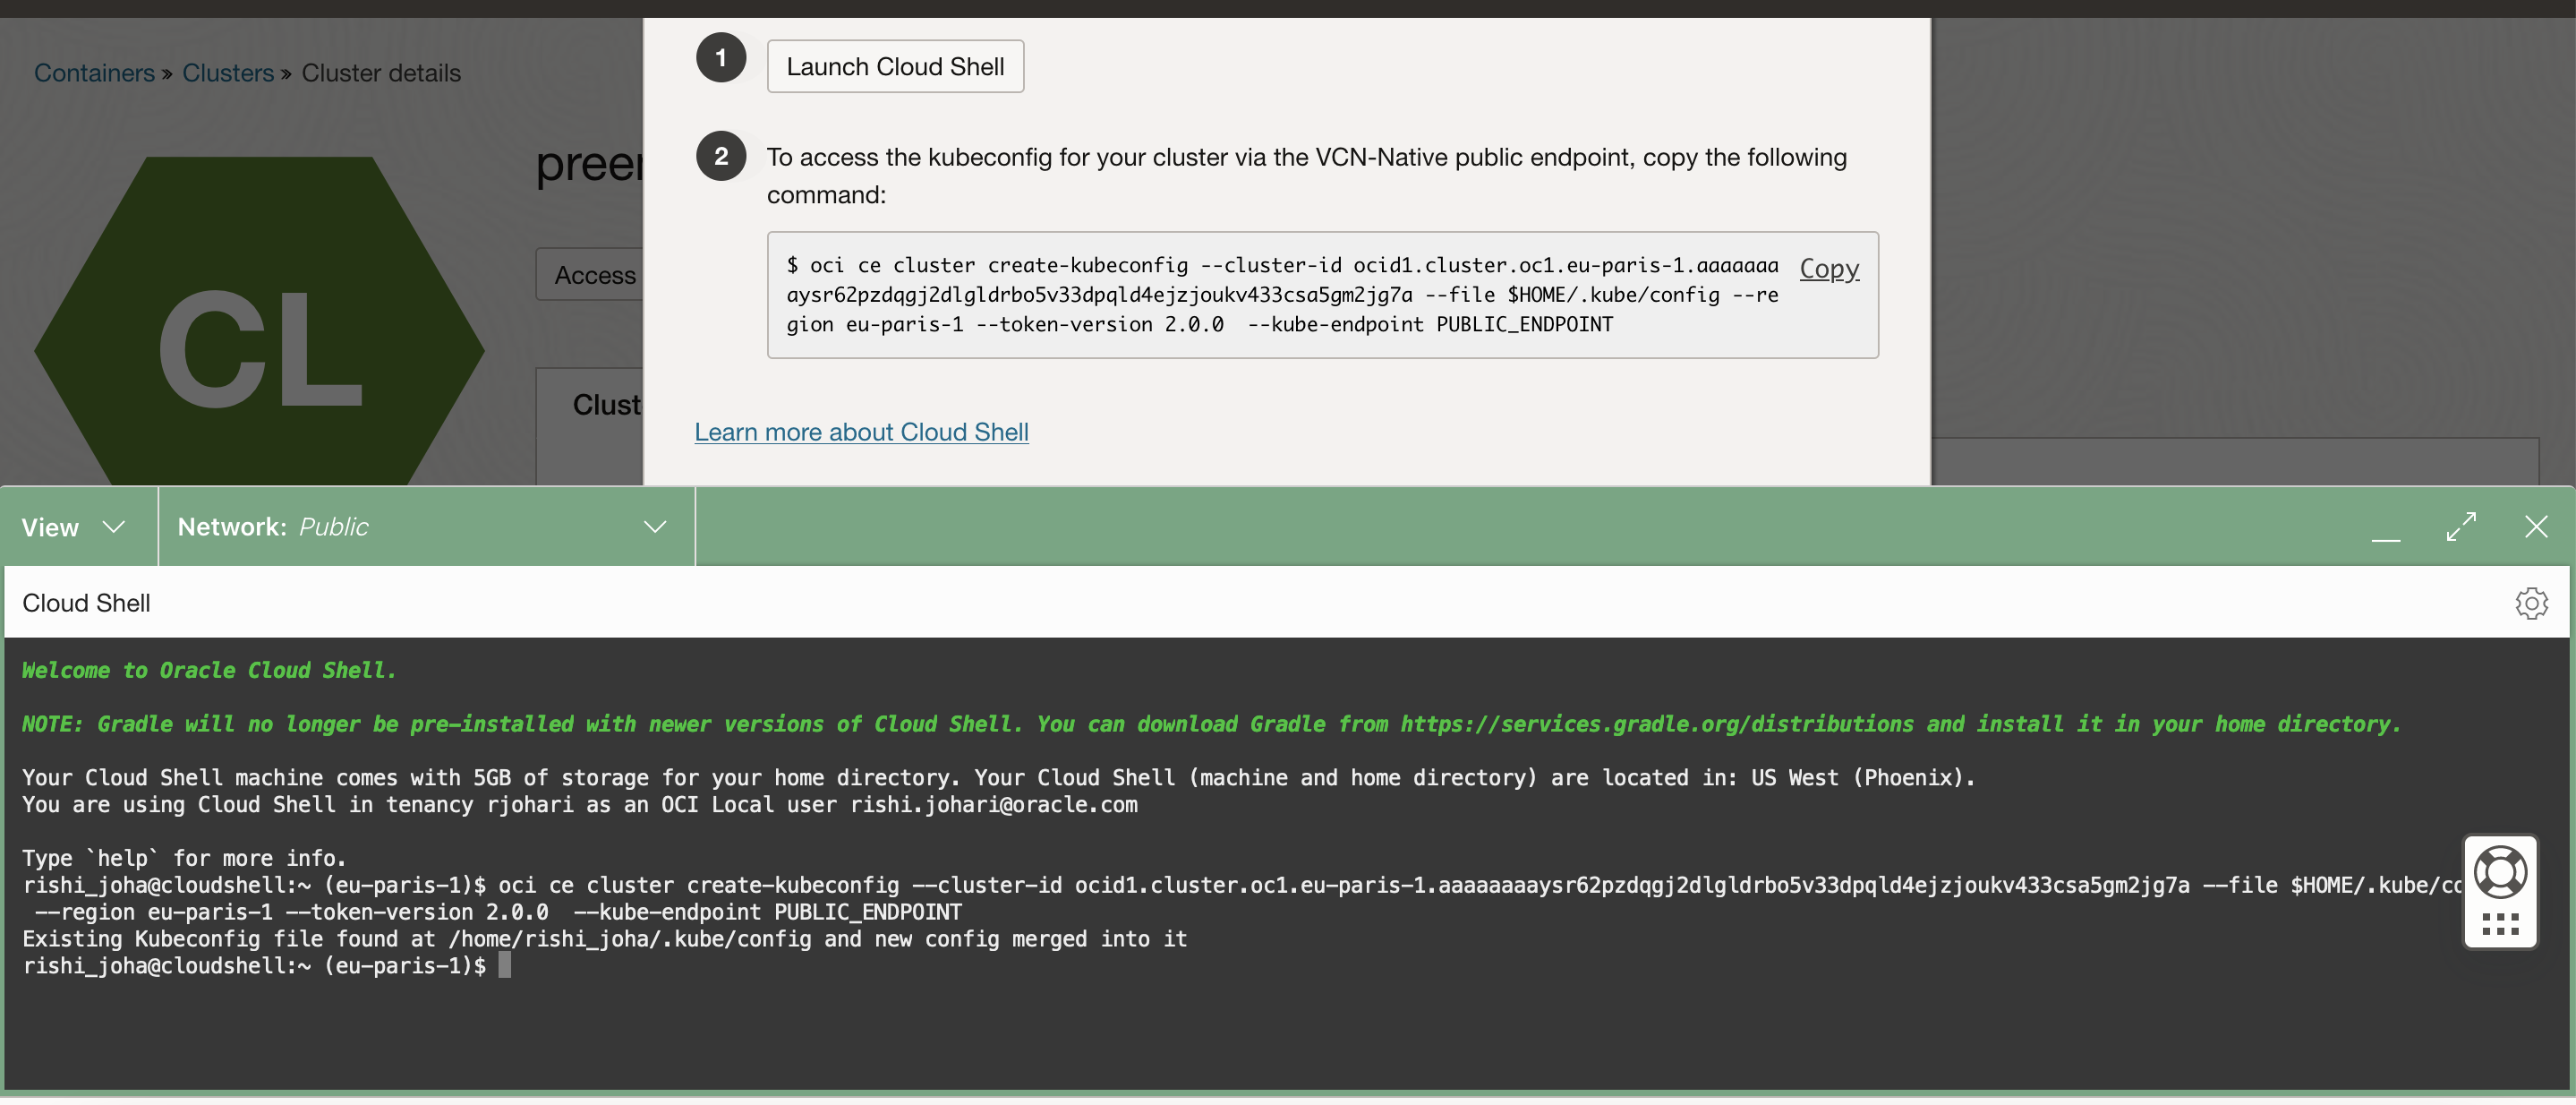The image size is (2576, 1105).
Task: Click the help lifebuoy icon
Action: coord(2501,874)
